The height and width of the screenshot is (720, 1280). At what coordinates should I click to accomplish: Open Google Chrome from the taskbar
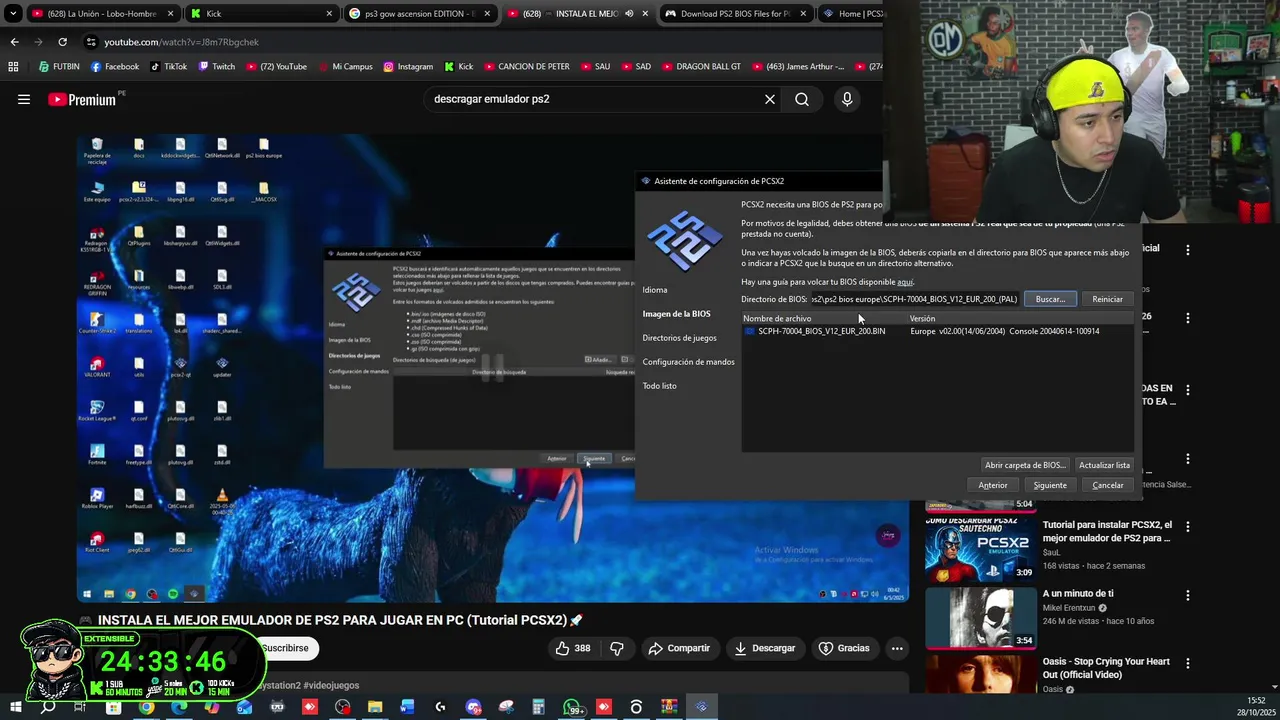point(147,707)
